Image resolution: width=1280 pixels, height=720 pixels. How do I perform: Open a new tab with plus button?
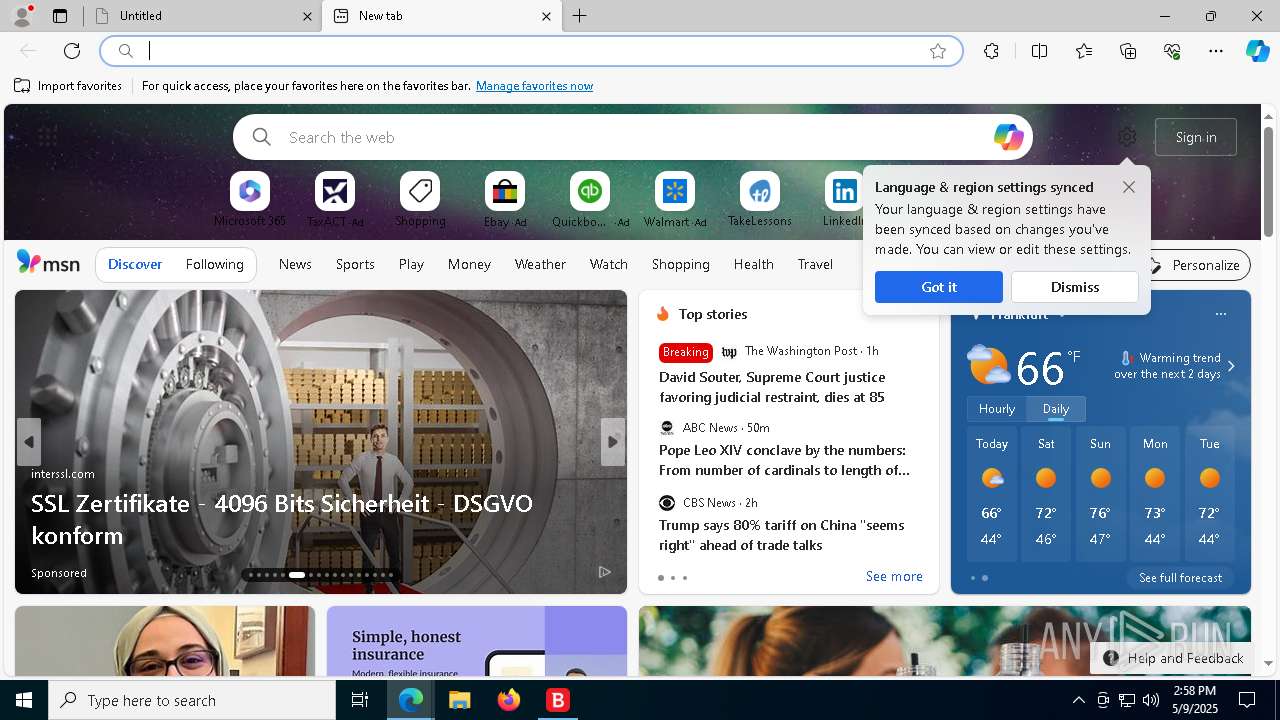coord(580,16)
